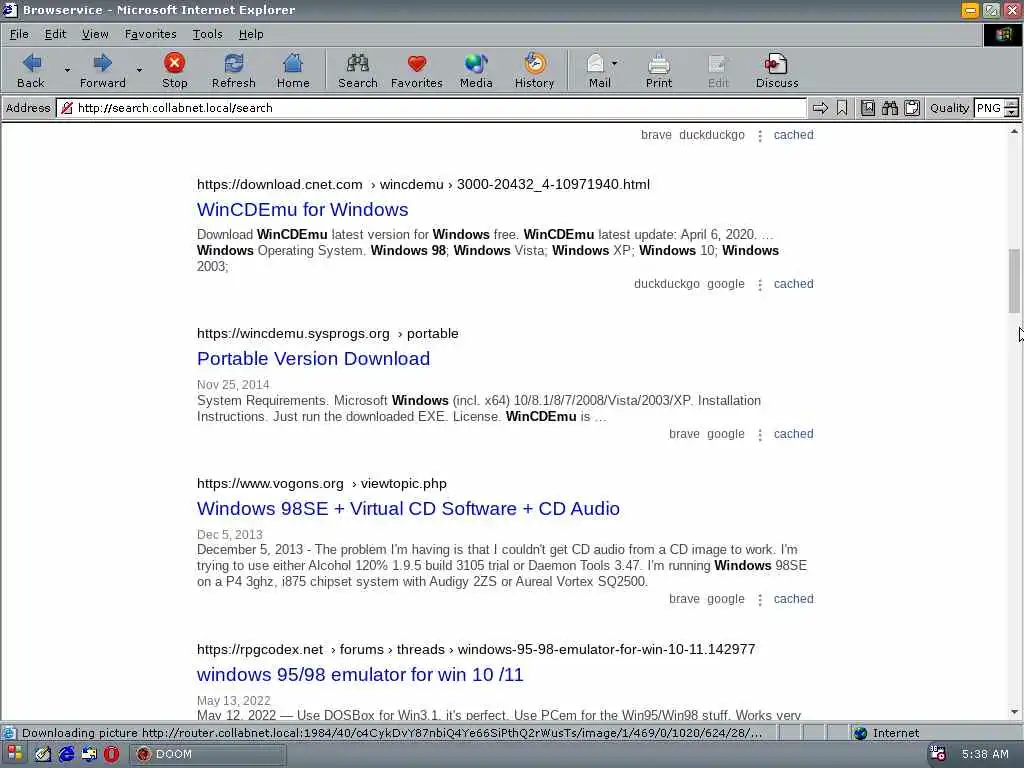This screenshot has height=768, width=1024.
Task: Open Windows 98SE + Virtual CD Software result
Action: (x=408, y=509)
